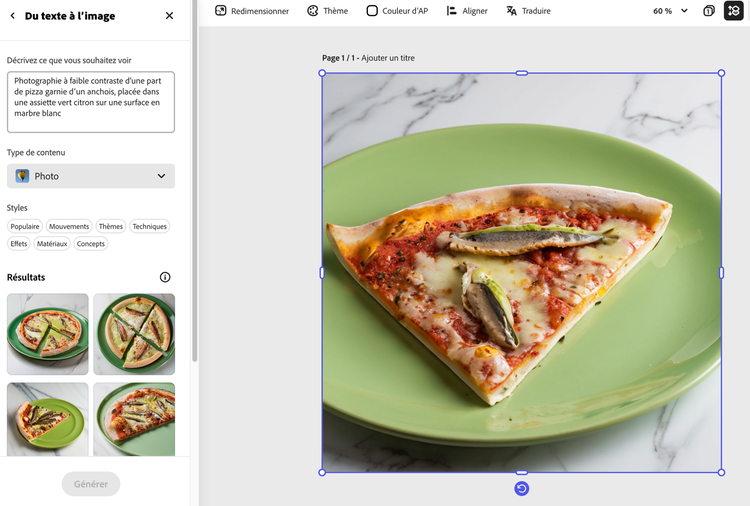The height and width of the screenshot is (506, 750).
Task: Click the rotate handle below the image
Action: pos(521,488)
